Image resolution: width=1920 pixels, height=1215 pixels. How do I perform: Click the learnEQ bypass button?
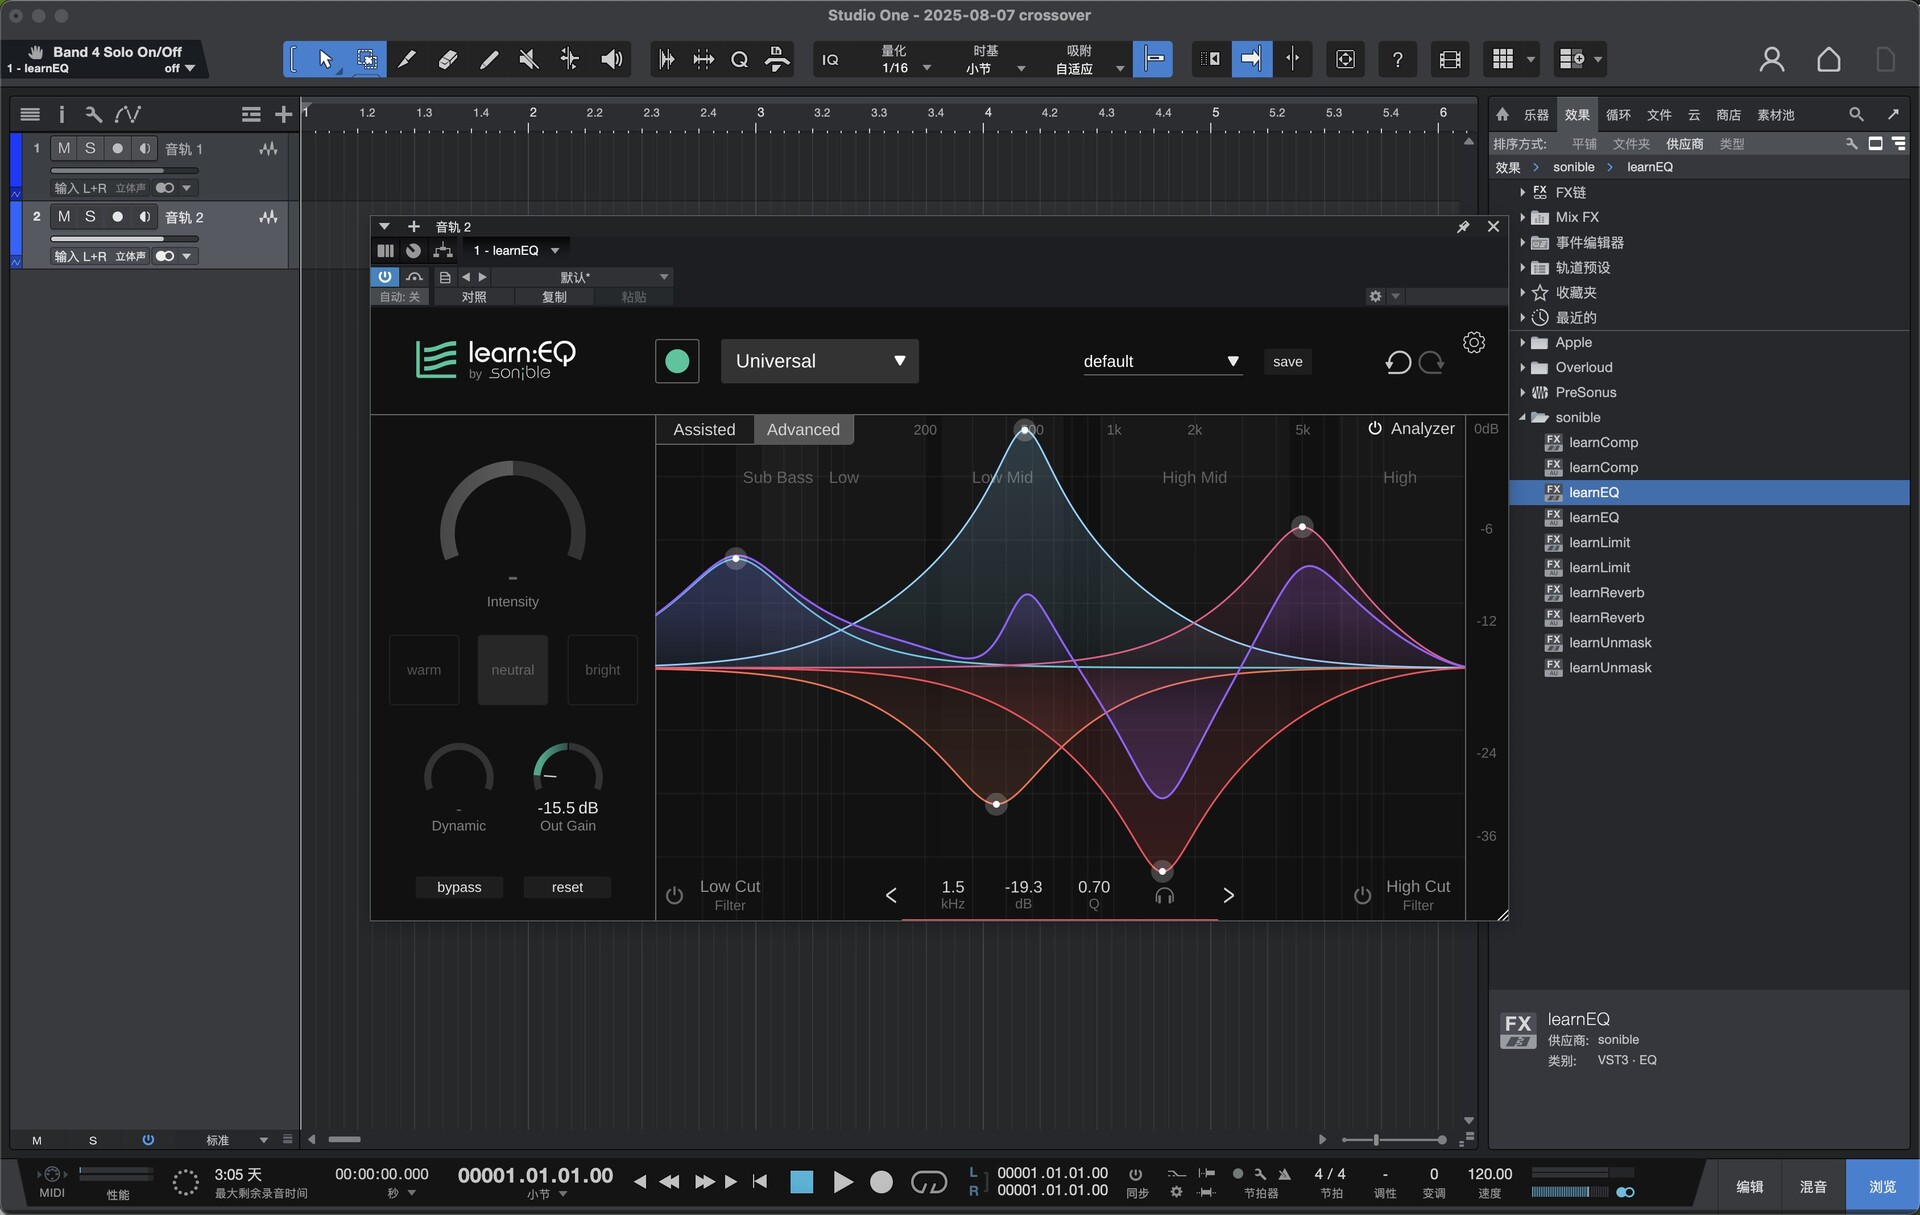(x=459, y=887)
